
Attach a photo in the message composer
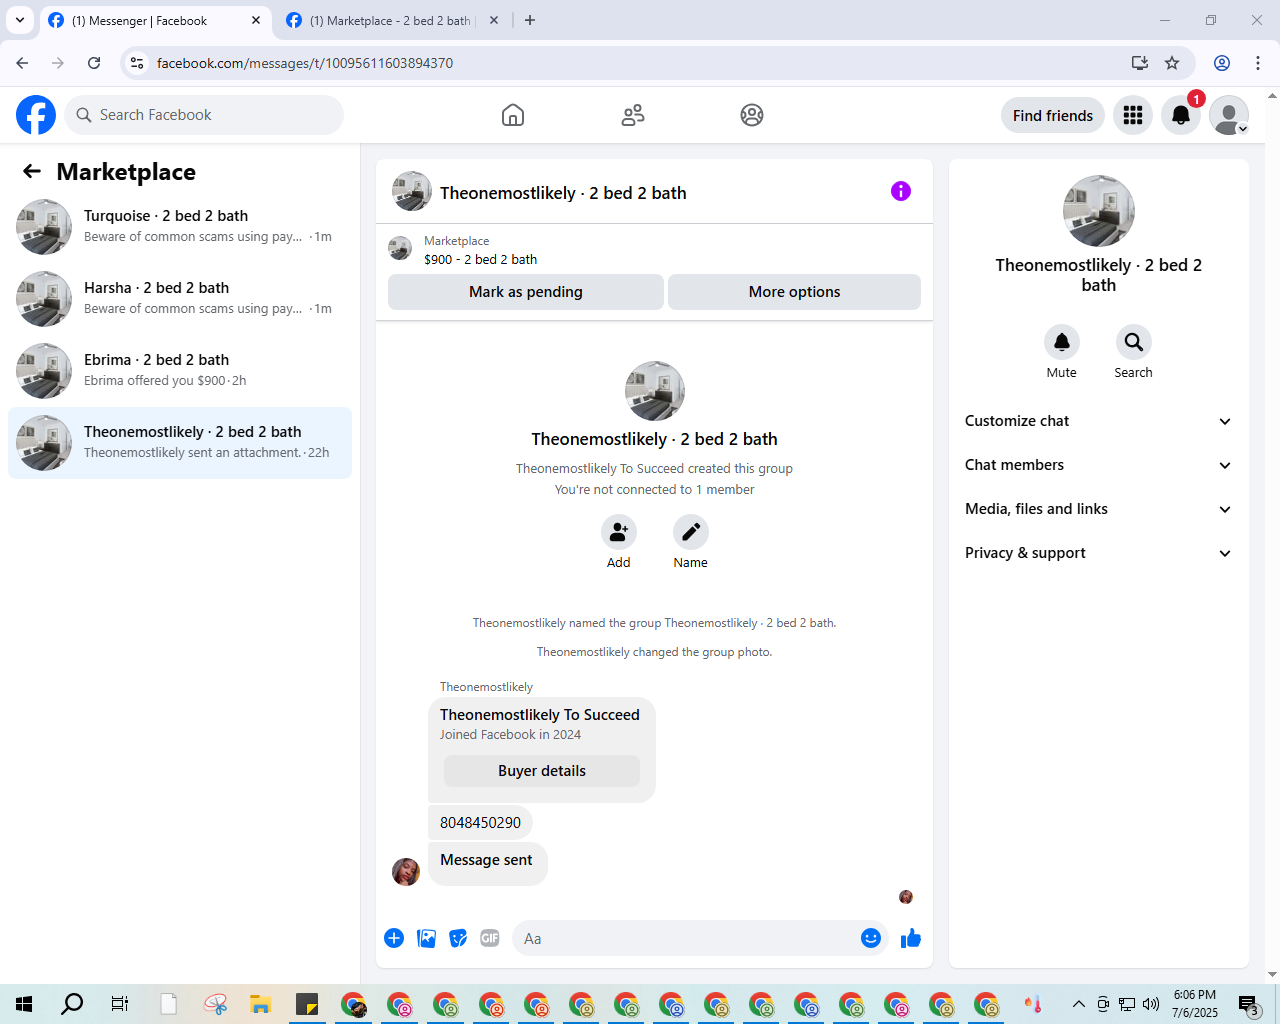[x=427, y=938]
